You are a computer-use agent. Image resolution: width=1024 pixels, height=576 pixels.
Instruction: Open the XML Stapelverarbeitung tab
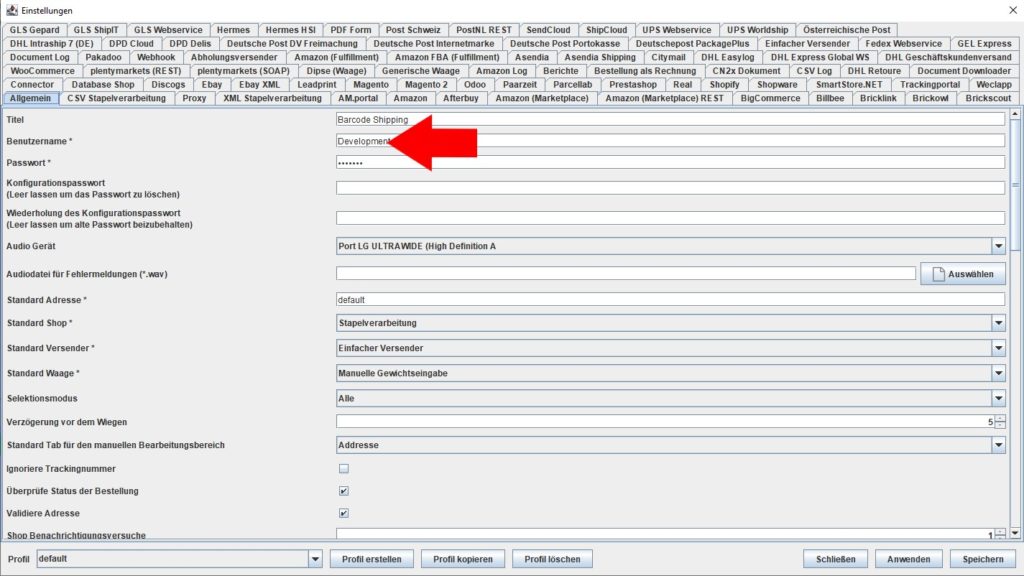272,98
